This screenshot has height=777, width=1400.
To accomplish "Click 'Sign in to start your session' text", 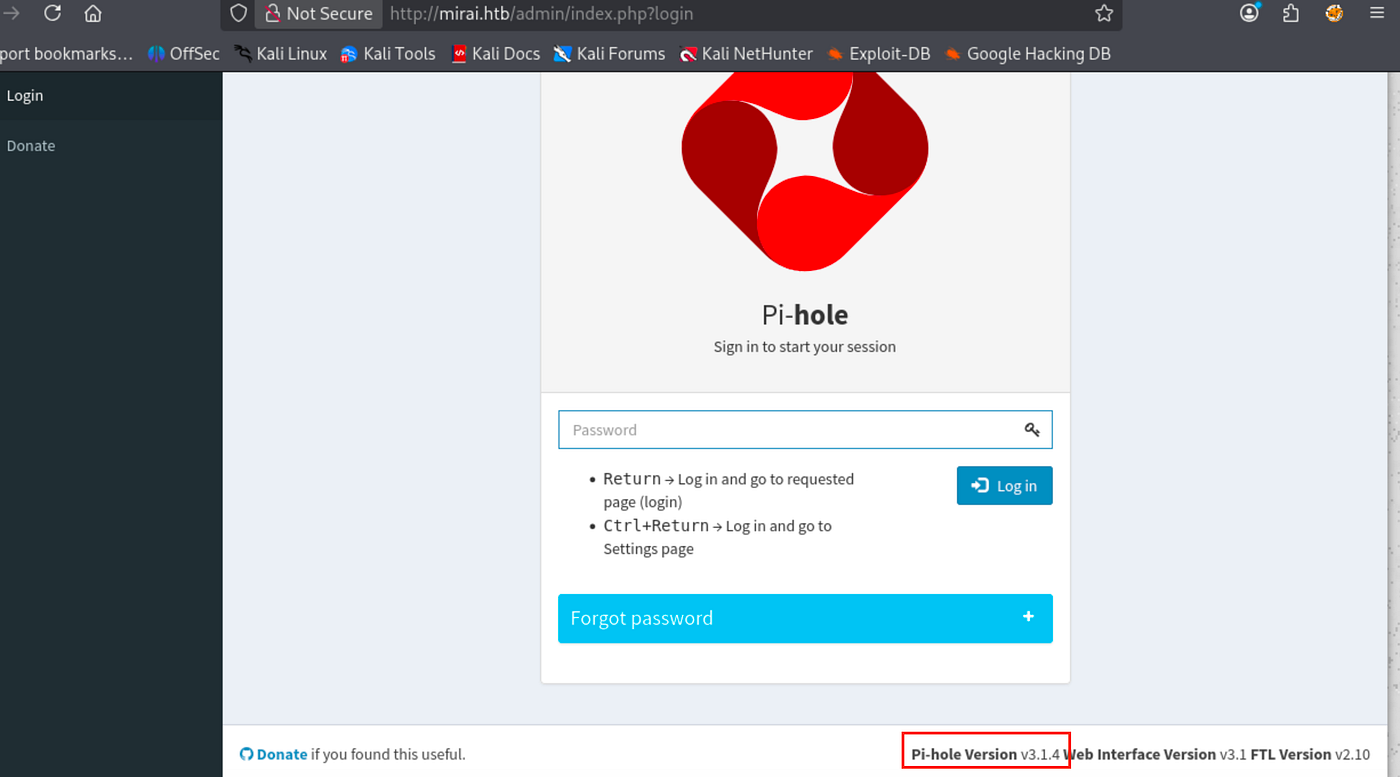I will pos(805,347).
